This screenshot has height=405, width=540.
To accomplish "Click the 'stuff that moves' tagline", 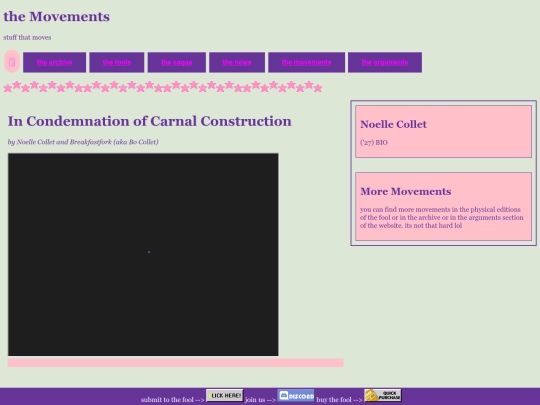I will pyautogui.click(x=27, y=38).
